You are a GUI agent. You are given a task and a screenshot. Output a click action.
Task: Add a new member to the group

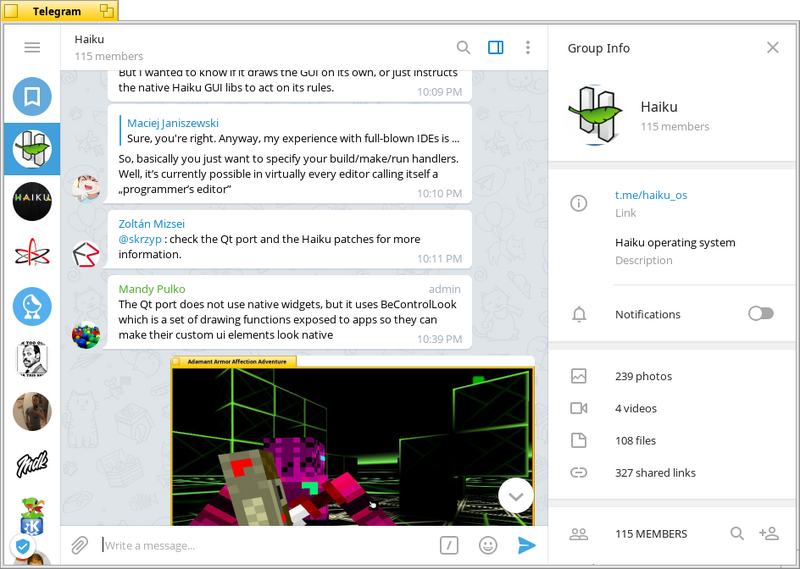769,533
